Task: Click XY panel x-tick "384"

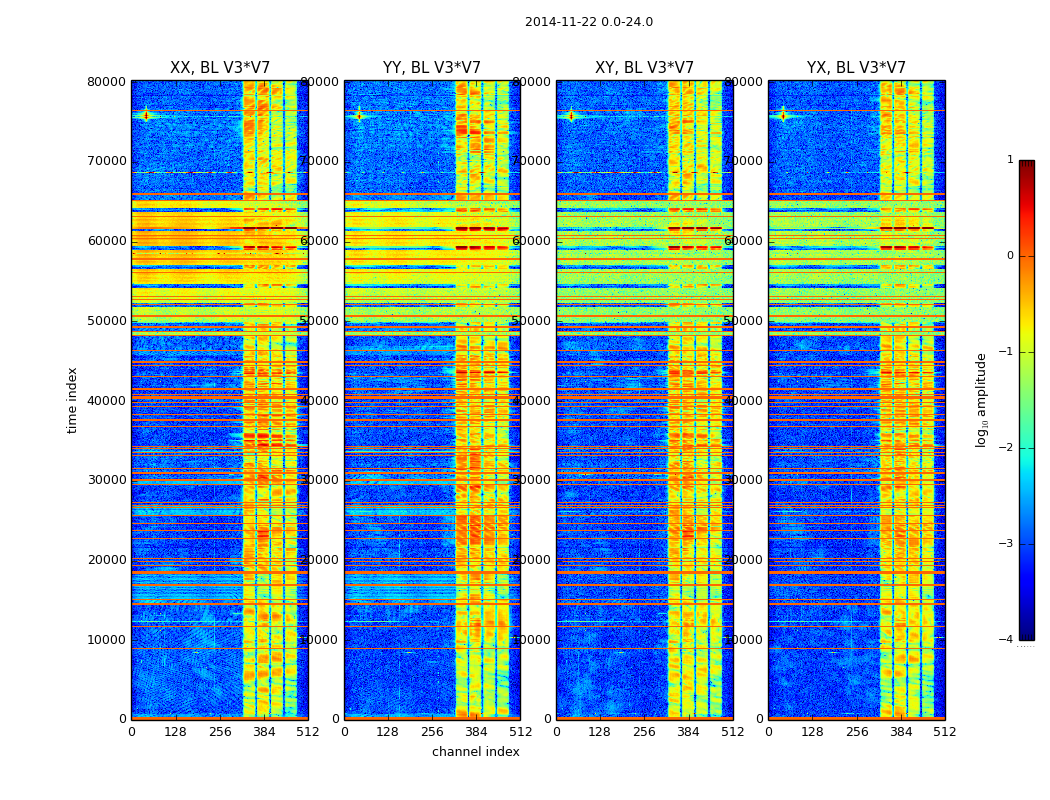Action: pyautogui.click(x=688, y=732)
